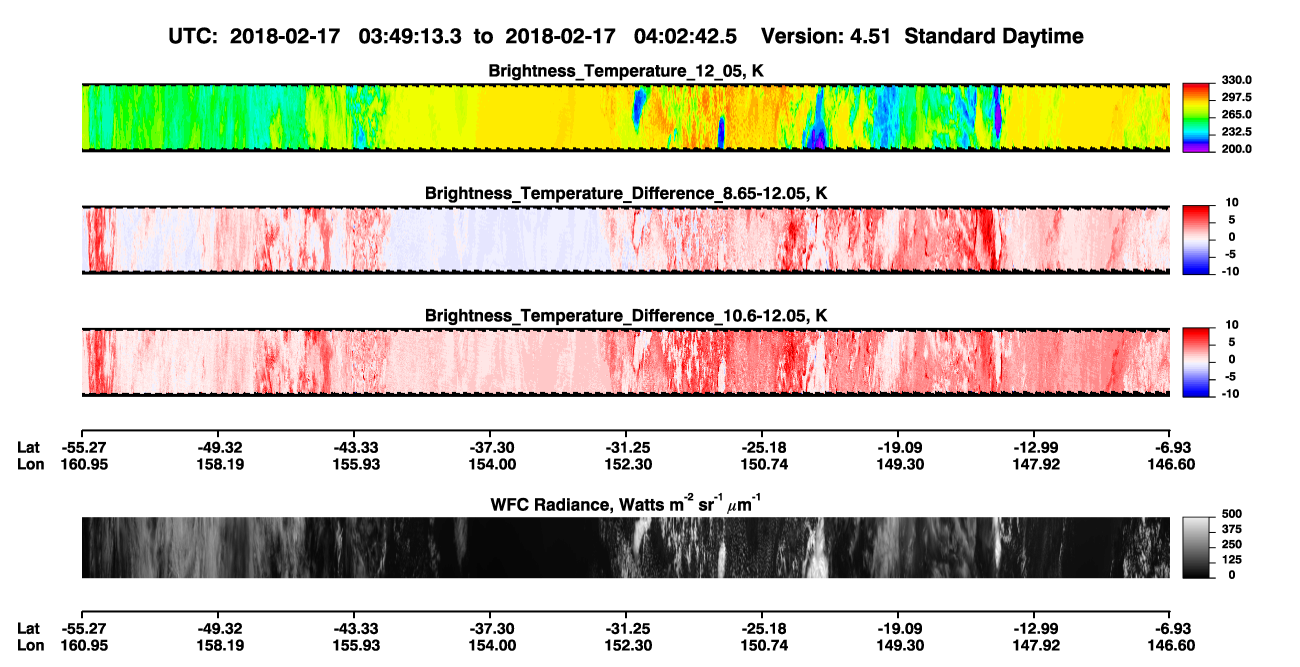Screen dimensions: 1300x667
Task: Click latitude '-43.33' on axis under 10.6-12.05 panel
Action: coord(354,448)
